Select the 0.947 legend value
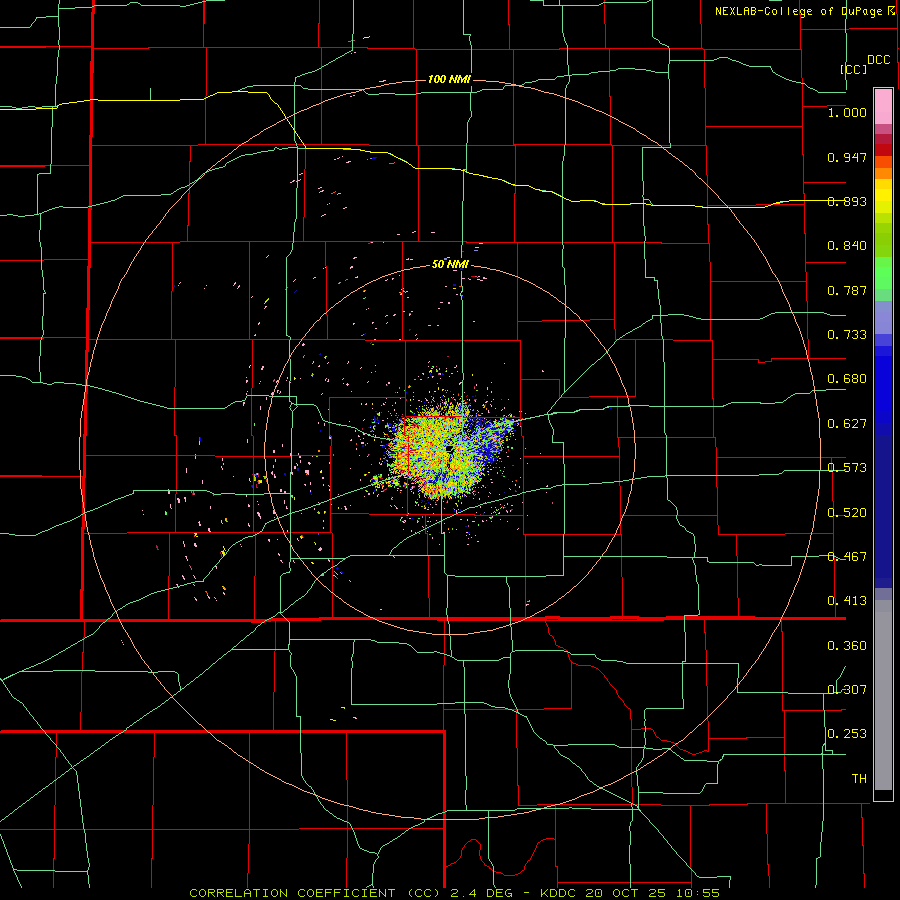This screenshot has height=900, width=900. coord(847,157)
